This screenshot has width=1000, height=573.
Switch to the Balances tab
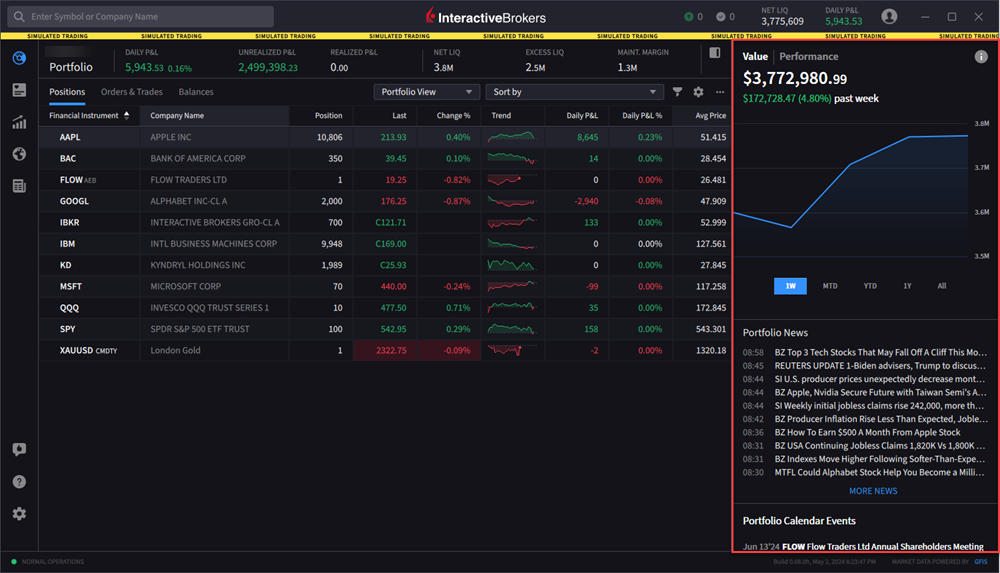pyautogui.click(x=196, y=92)
